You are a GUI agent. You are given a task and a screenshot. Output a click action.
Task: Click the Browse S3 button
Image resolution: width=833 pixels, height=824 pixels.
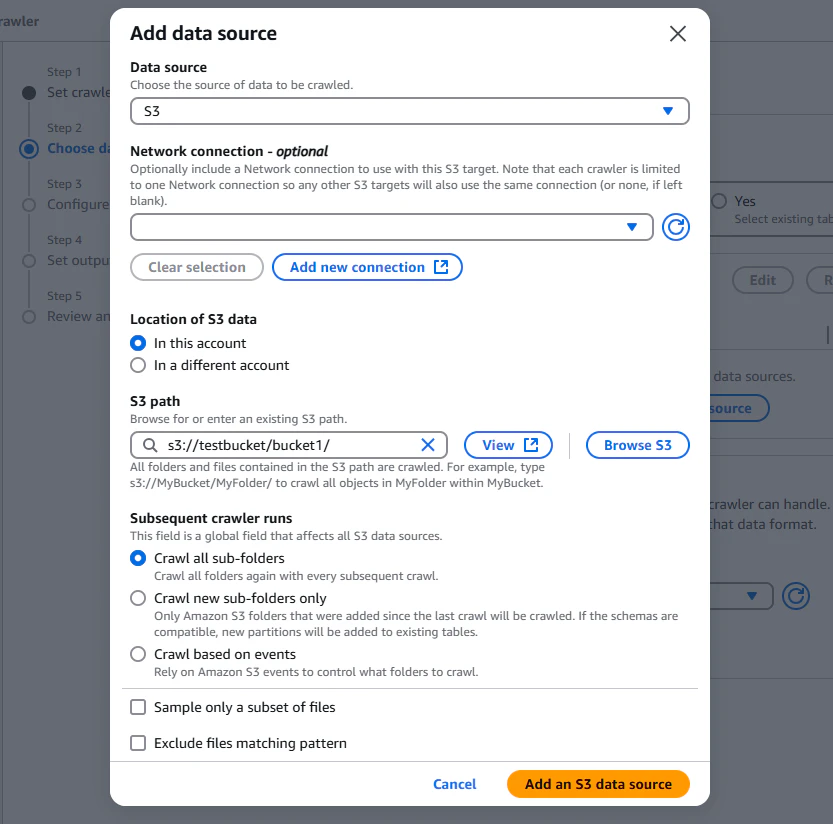point(638,445)
